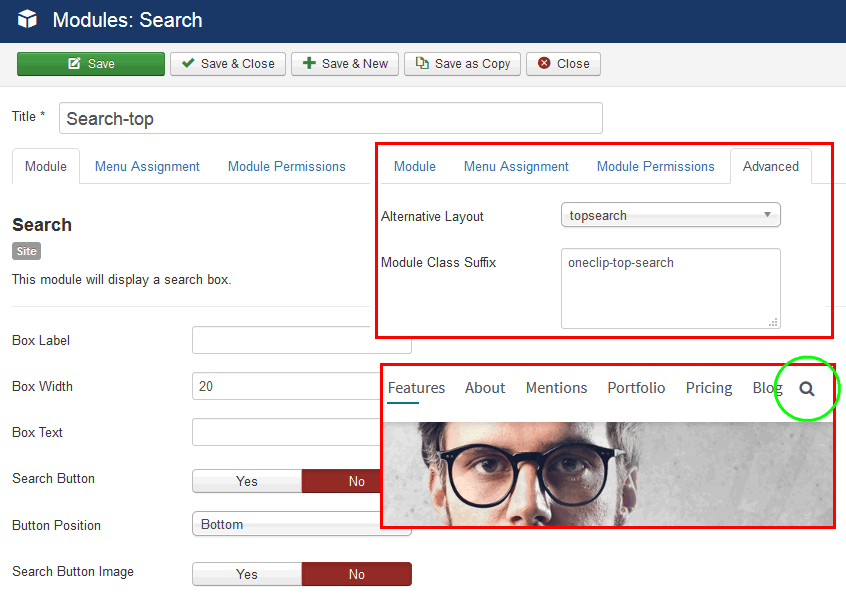Image resolution: width=846 pixels, height=601 pixels.
Task: Open the Menu Assignment tab on left
Action: pos(147,167)
